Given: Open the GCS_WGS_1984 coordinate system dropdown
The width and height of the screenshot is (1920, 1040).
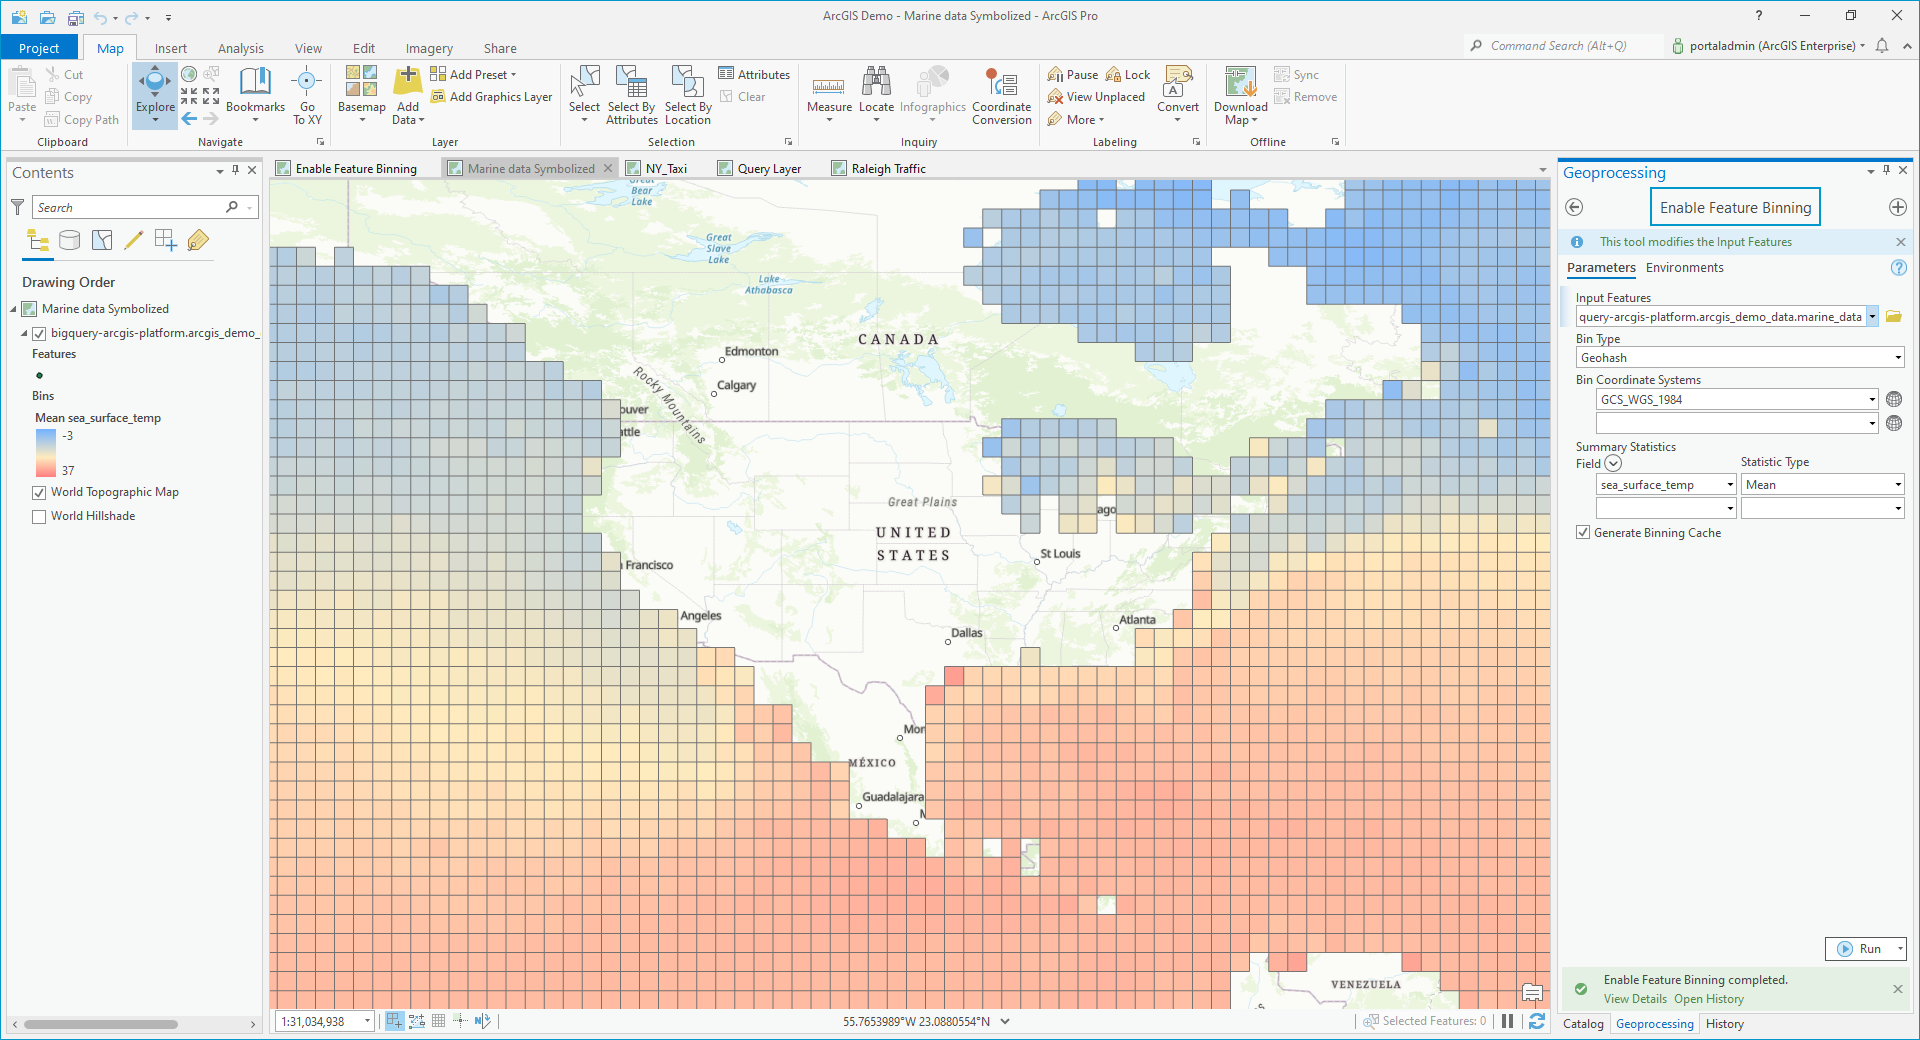Looking at the screenshot, I should tap(1872, 399).
